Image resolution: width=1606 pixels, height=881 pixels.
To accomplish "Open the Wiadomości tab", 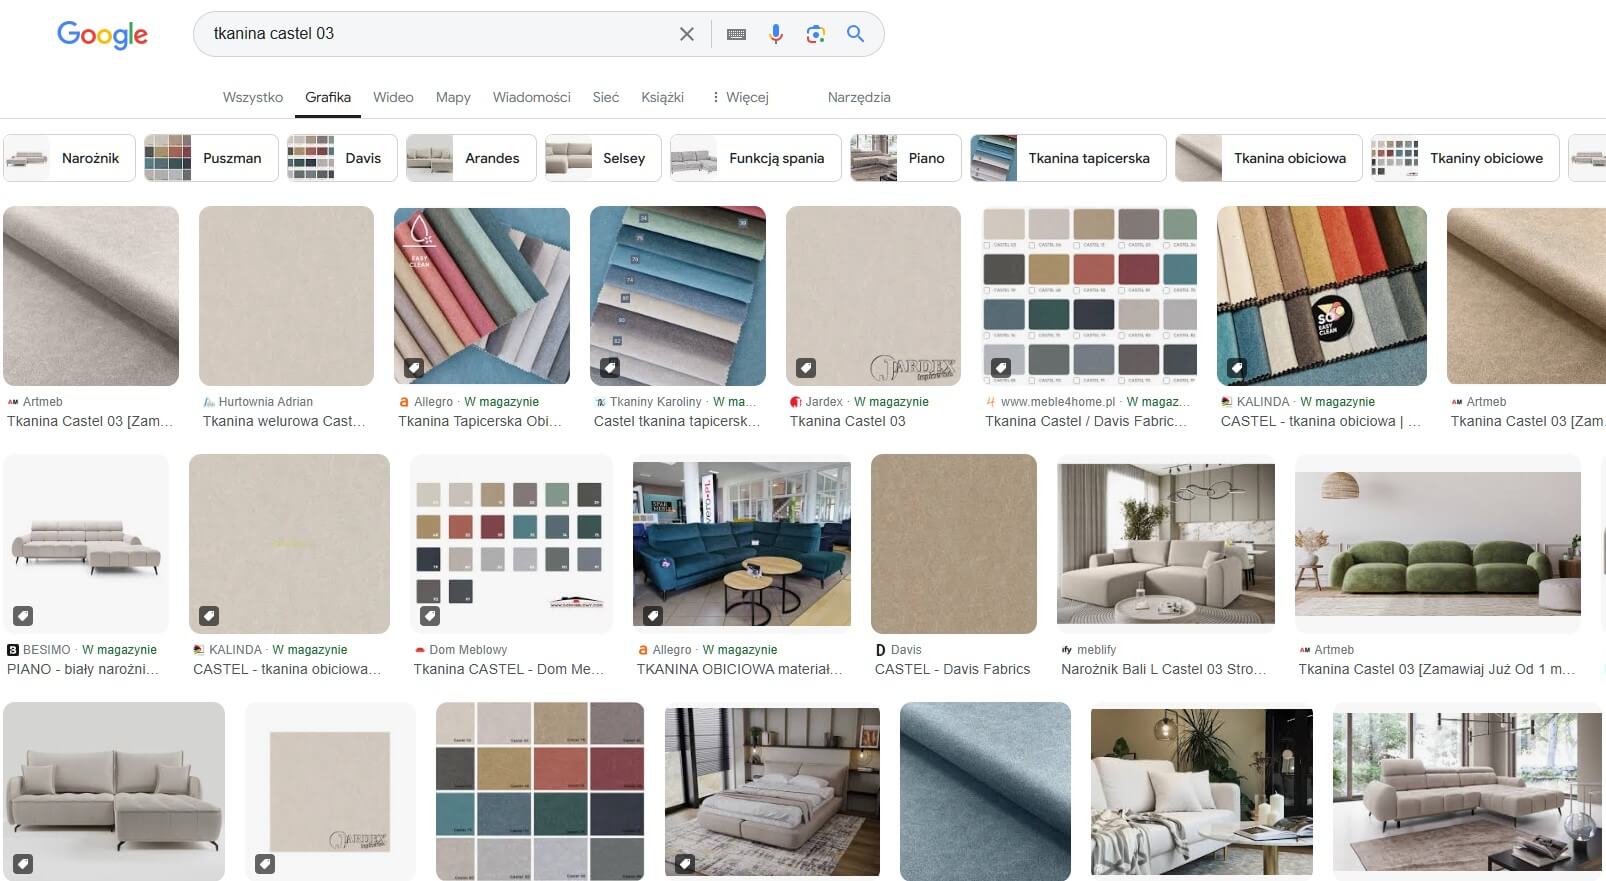I will coord(531,97).
